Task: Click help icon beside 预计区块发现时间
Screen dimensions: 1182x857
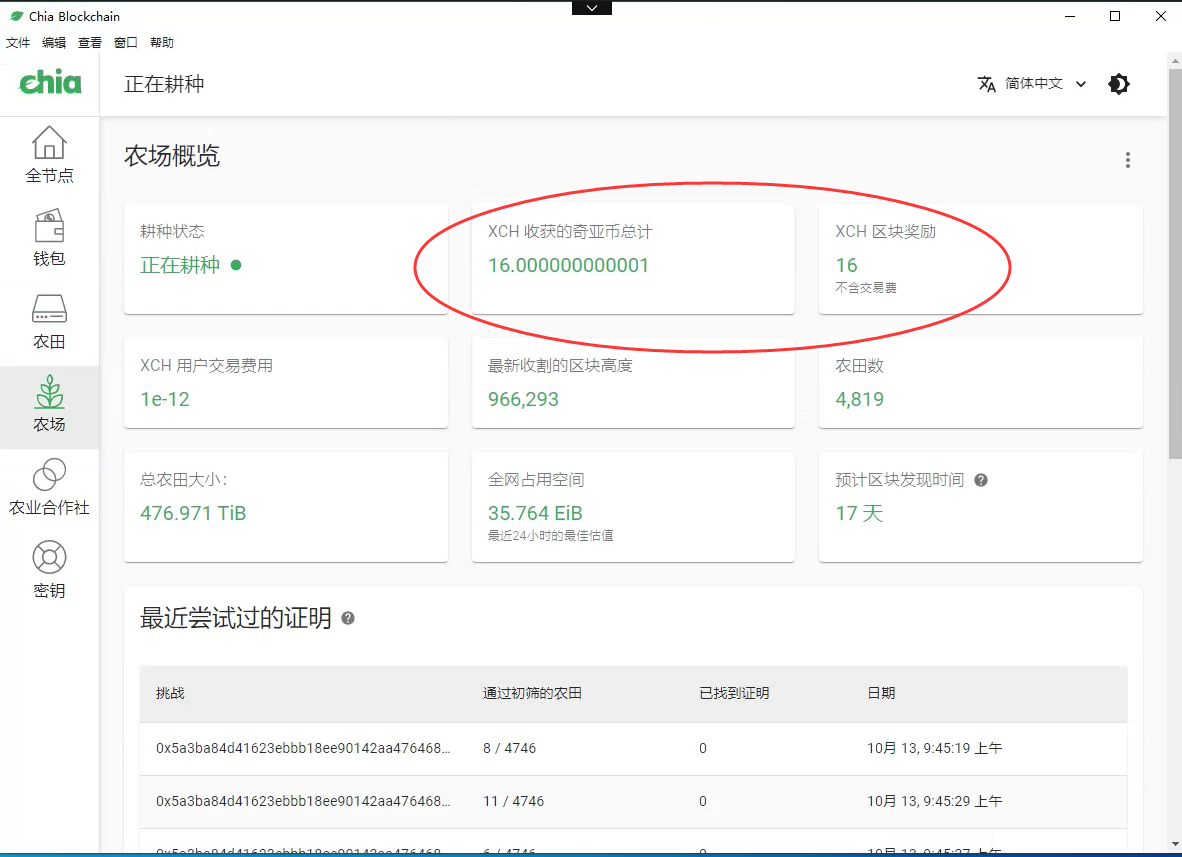Action: (981, 480)
